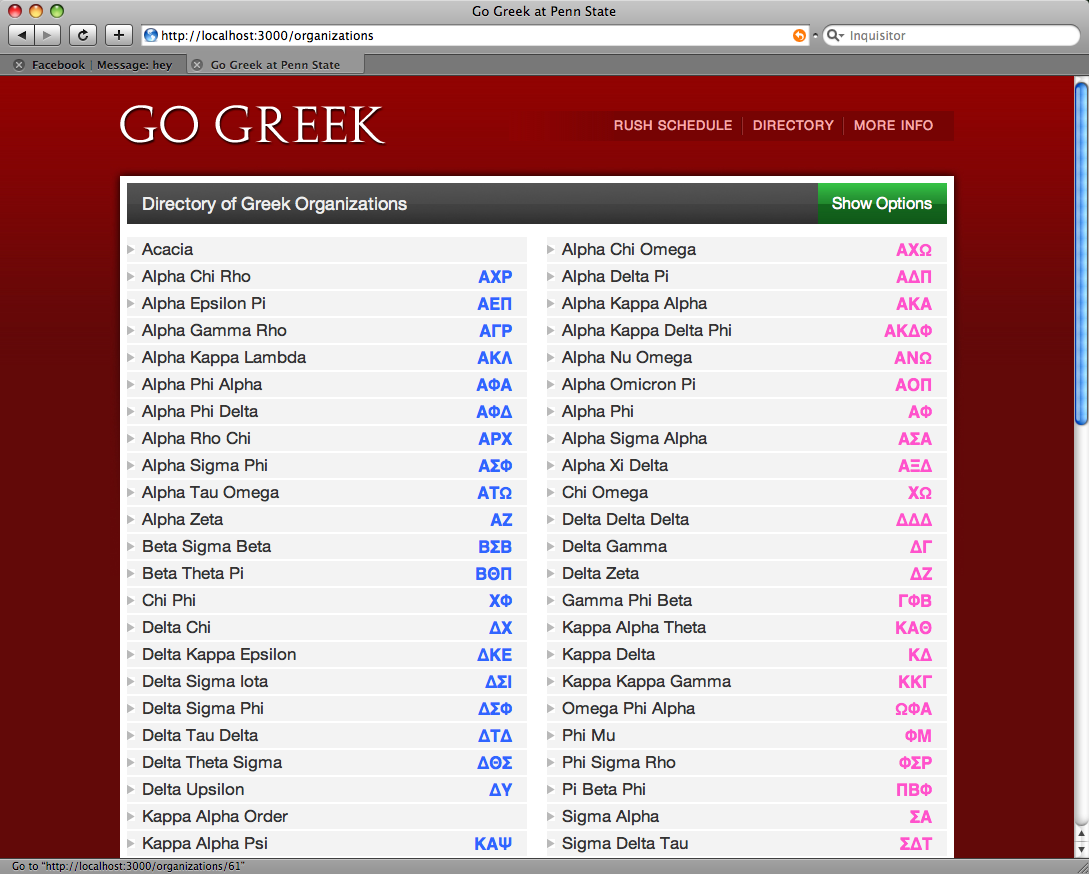Click the pink ΣΔΤ letters
Viewport: 1089px width, 874px height.
(x=915, y=843)
